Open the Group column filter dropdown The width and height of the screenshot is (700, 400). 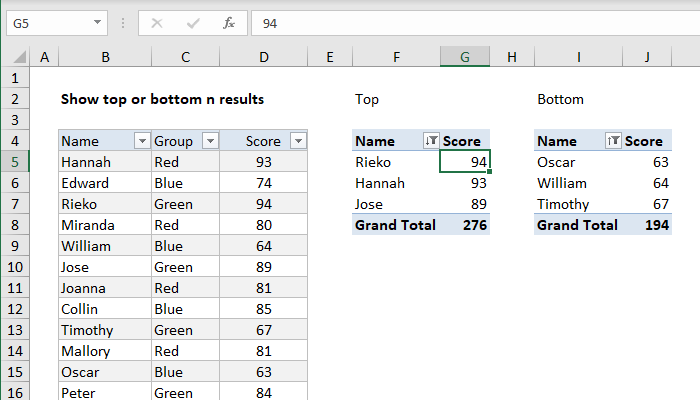click(210, 141)
